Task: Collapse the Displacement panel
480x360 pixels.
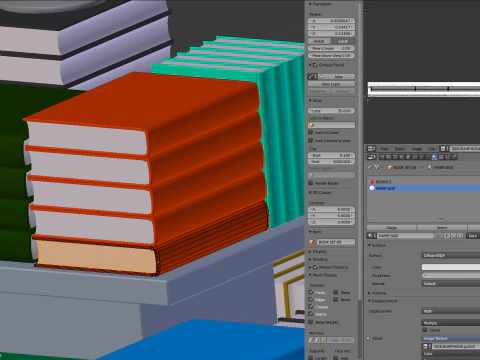Action: 369,301
